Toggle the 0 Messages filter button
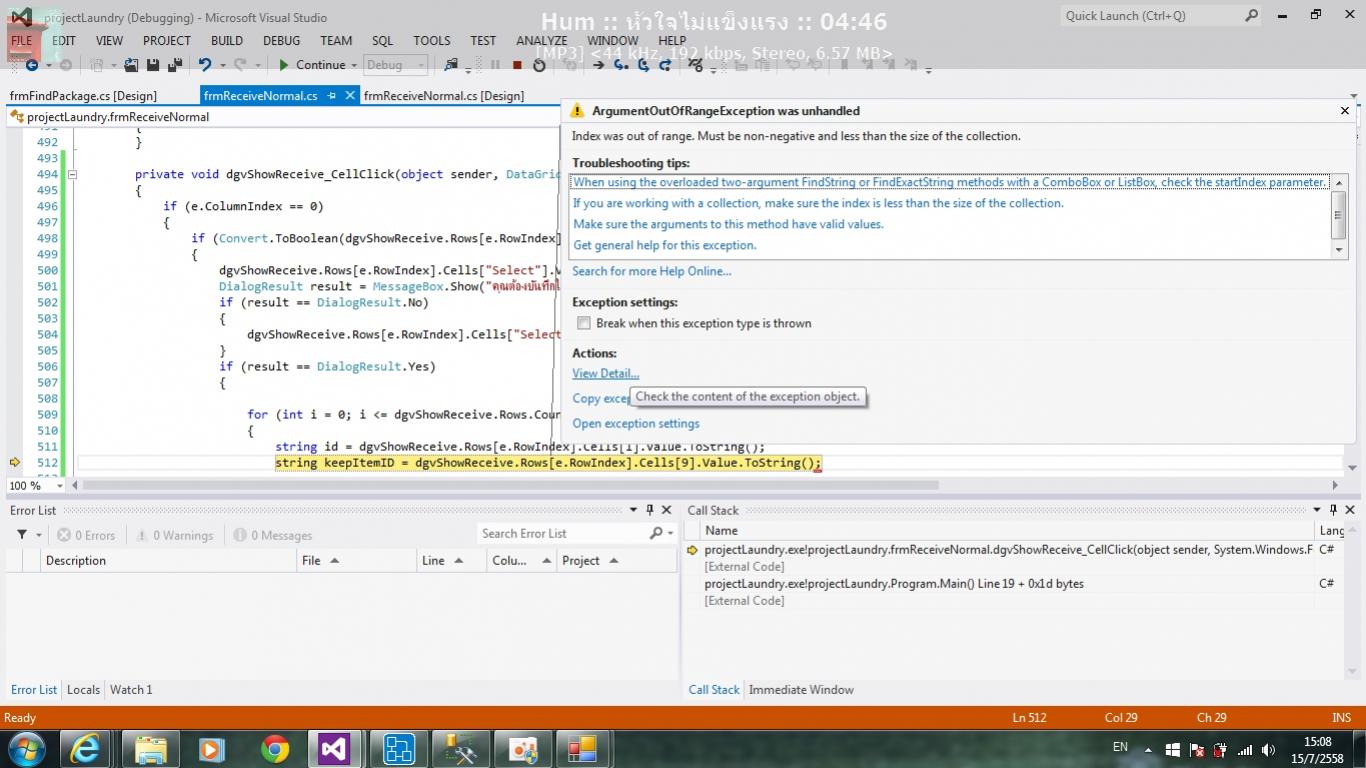The width and height of the screenshot is (1366, 768). pos(273,535)
